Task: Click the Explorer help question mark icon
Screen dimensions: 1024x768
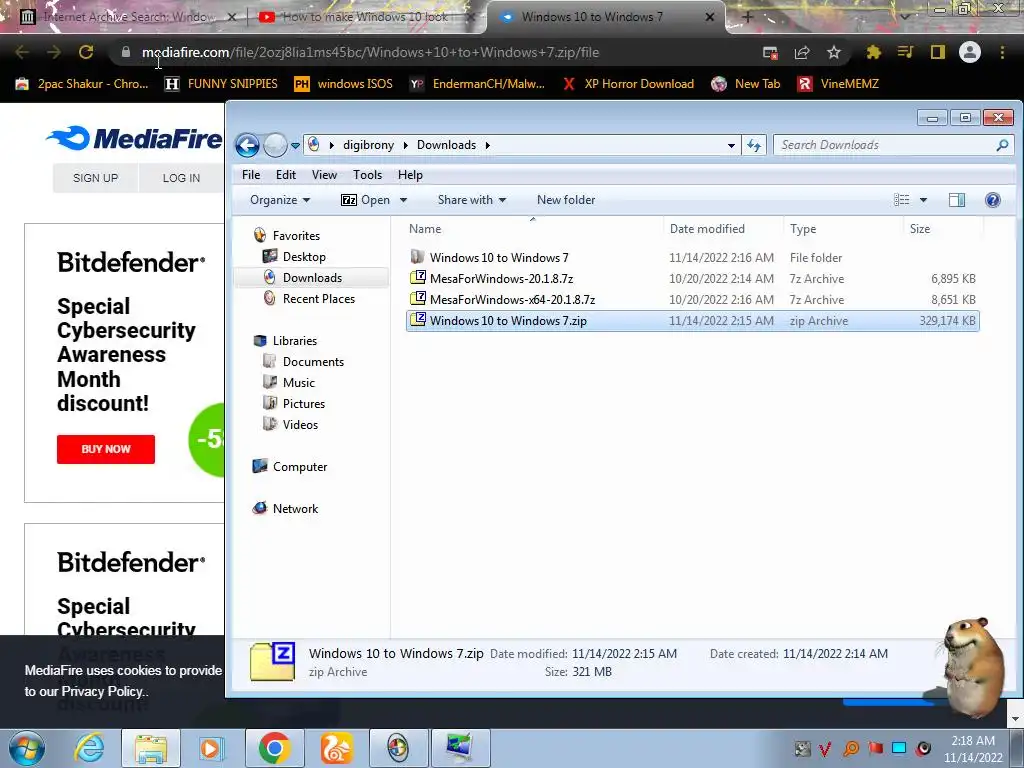Action: pos(993,200)
